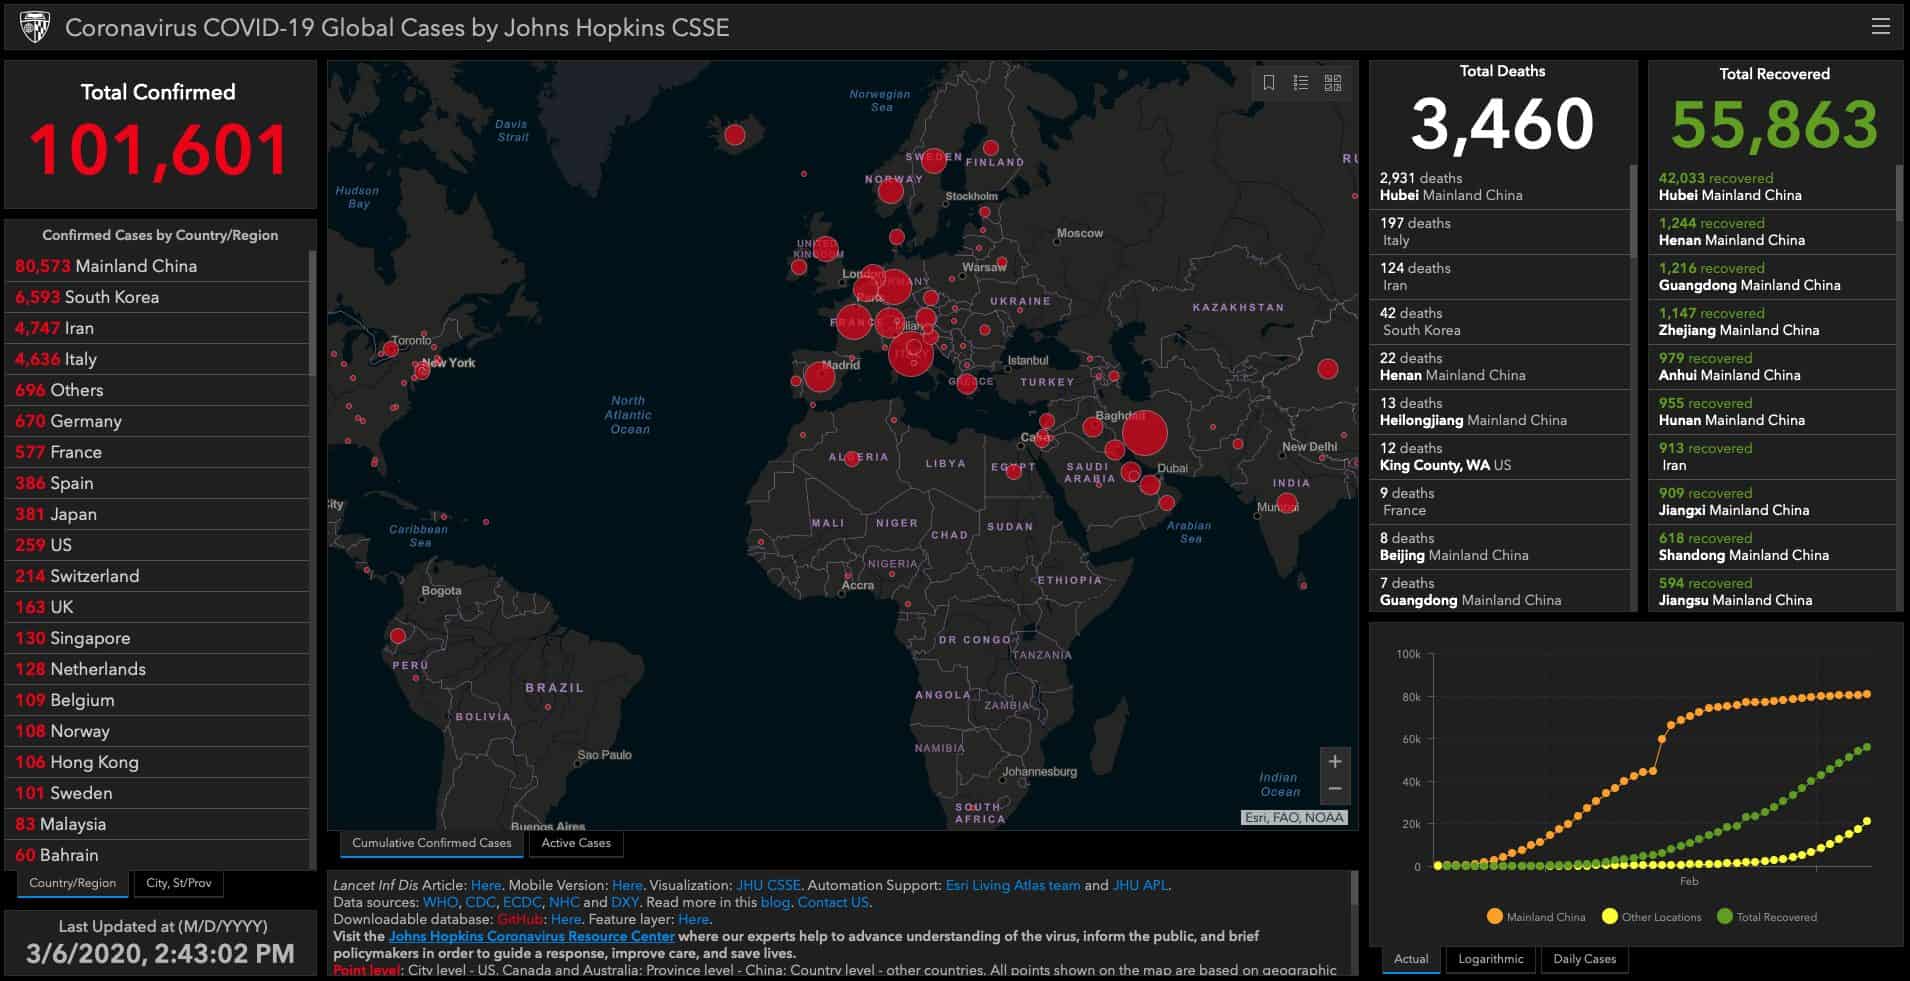Click the large red circle over Iran
Image resolution: width=1910 pixels, height=981 pixels.
[1145, 434]
